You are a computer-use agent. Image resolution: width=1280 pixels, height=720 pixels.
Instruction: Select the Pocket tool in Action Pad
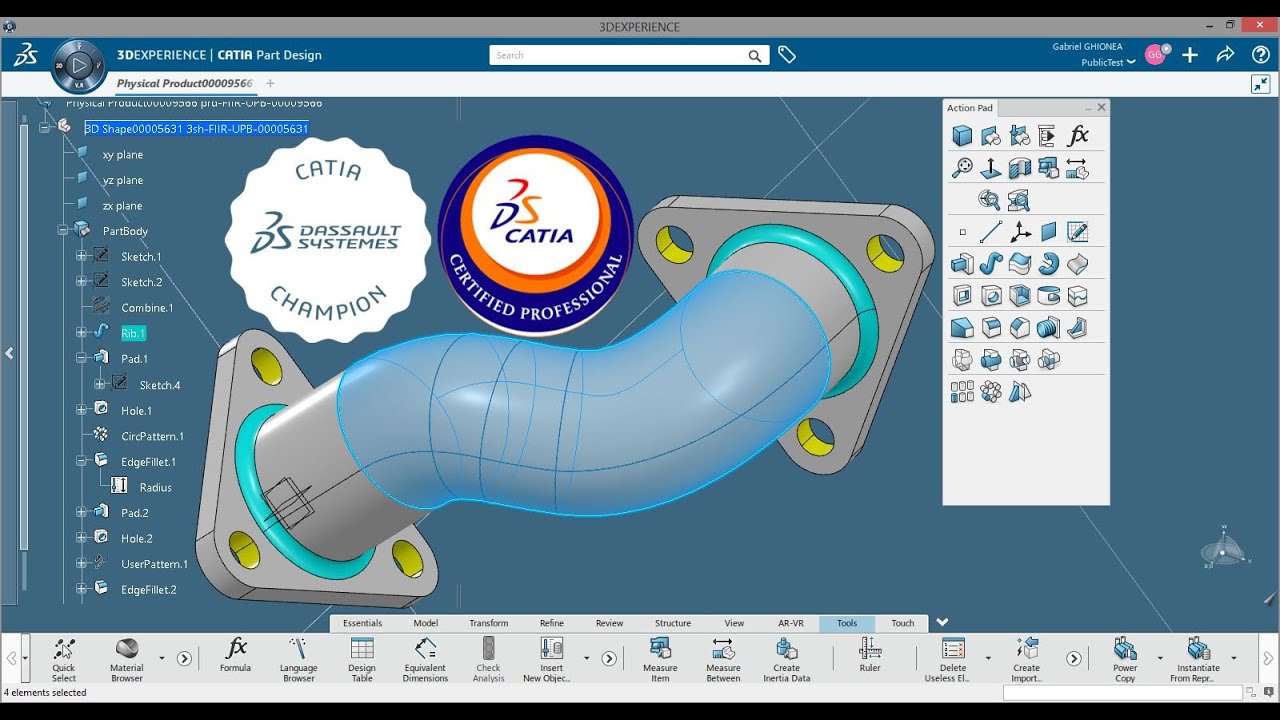(962, 296)
